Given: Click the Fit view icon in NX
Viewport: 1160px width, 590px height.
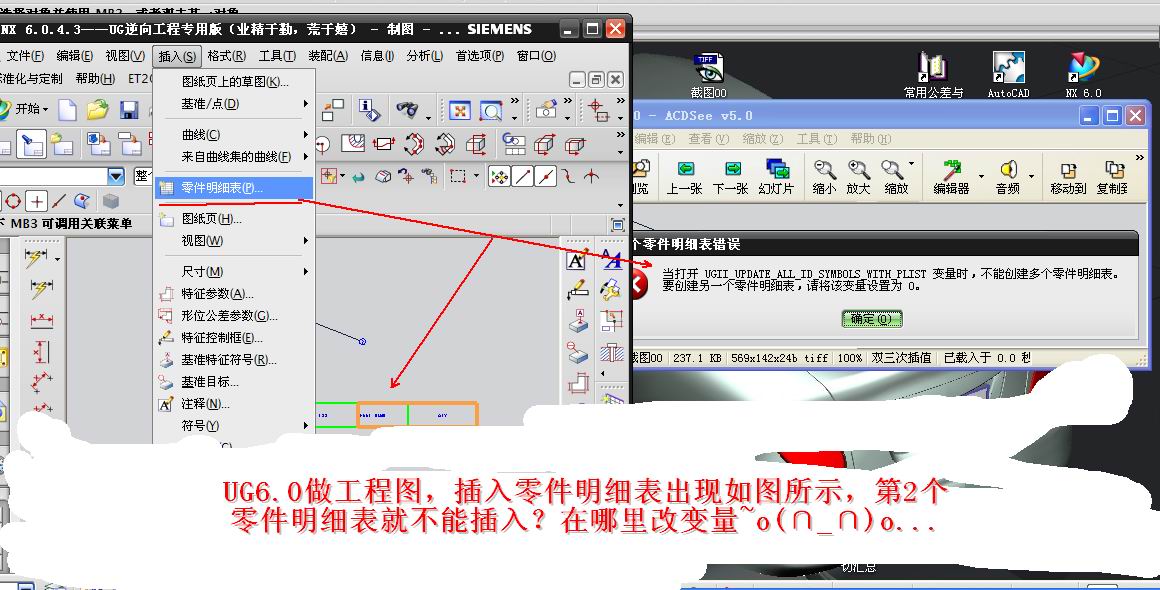Looking at the screenshot, I should [460, 111].
